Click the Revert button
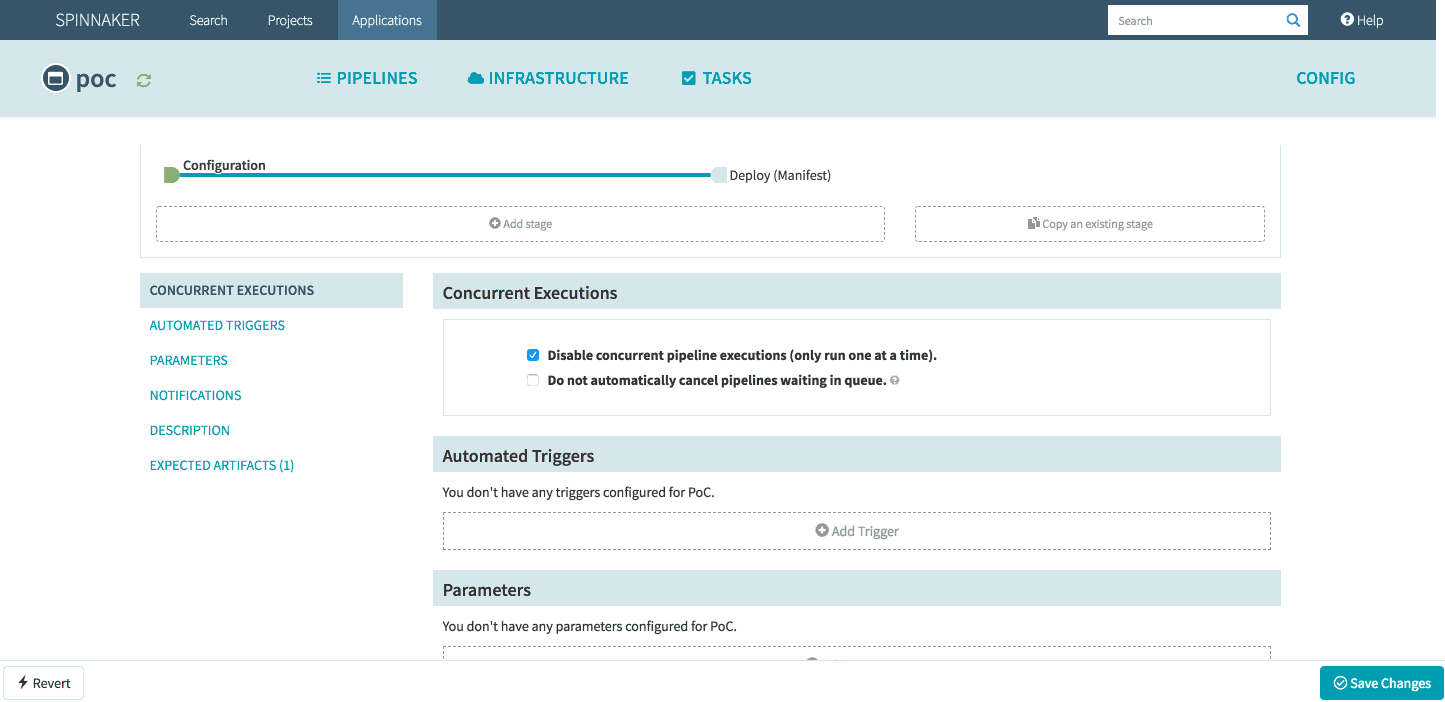 [x=44, y=683]
